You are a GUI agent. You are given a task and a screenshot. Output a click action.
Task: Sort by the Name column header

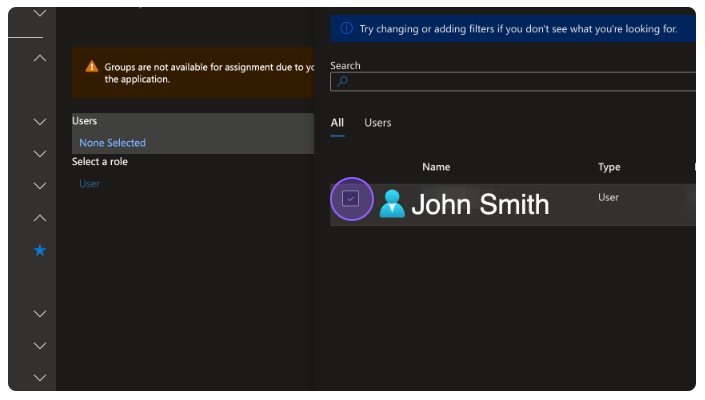click(x=436, y=167)
